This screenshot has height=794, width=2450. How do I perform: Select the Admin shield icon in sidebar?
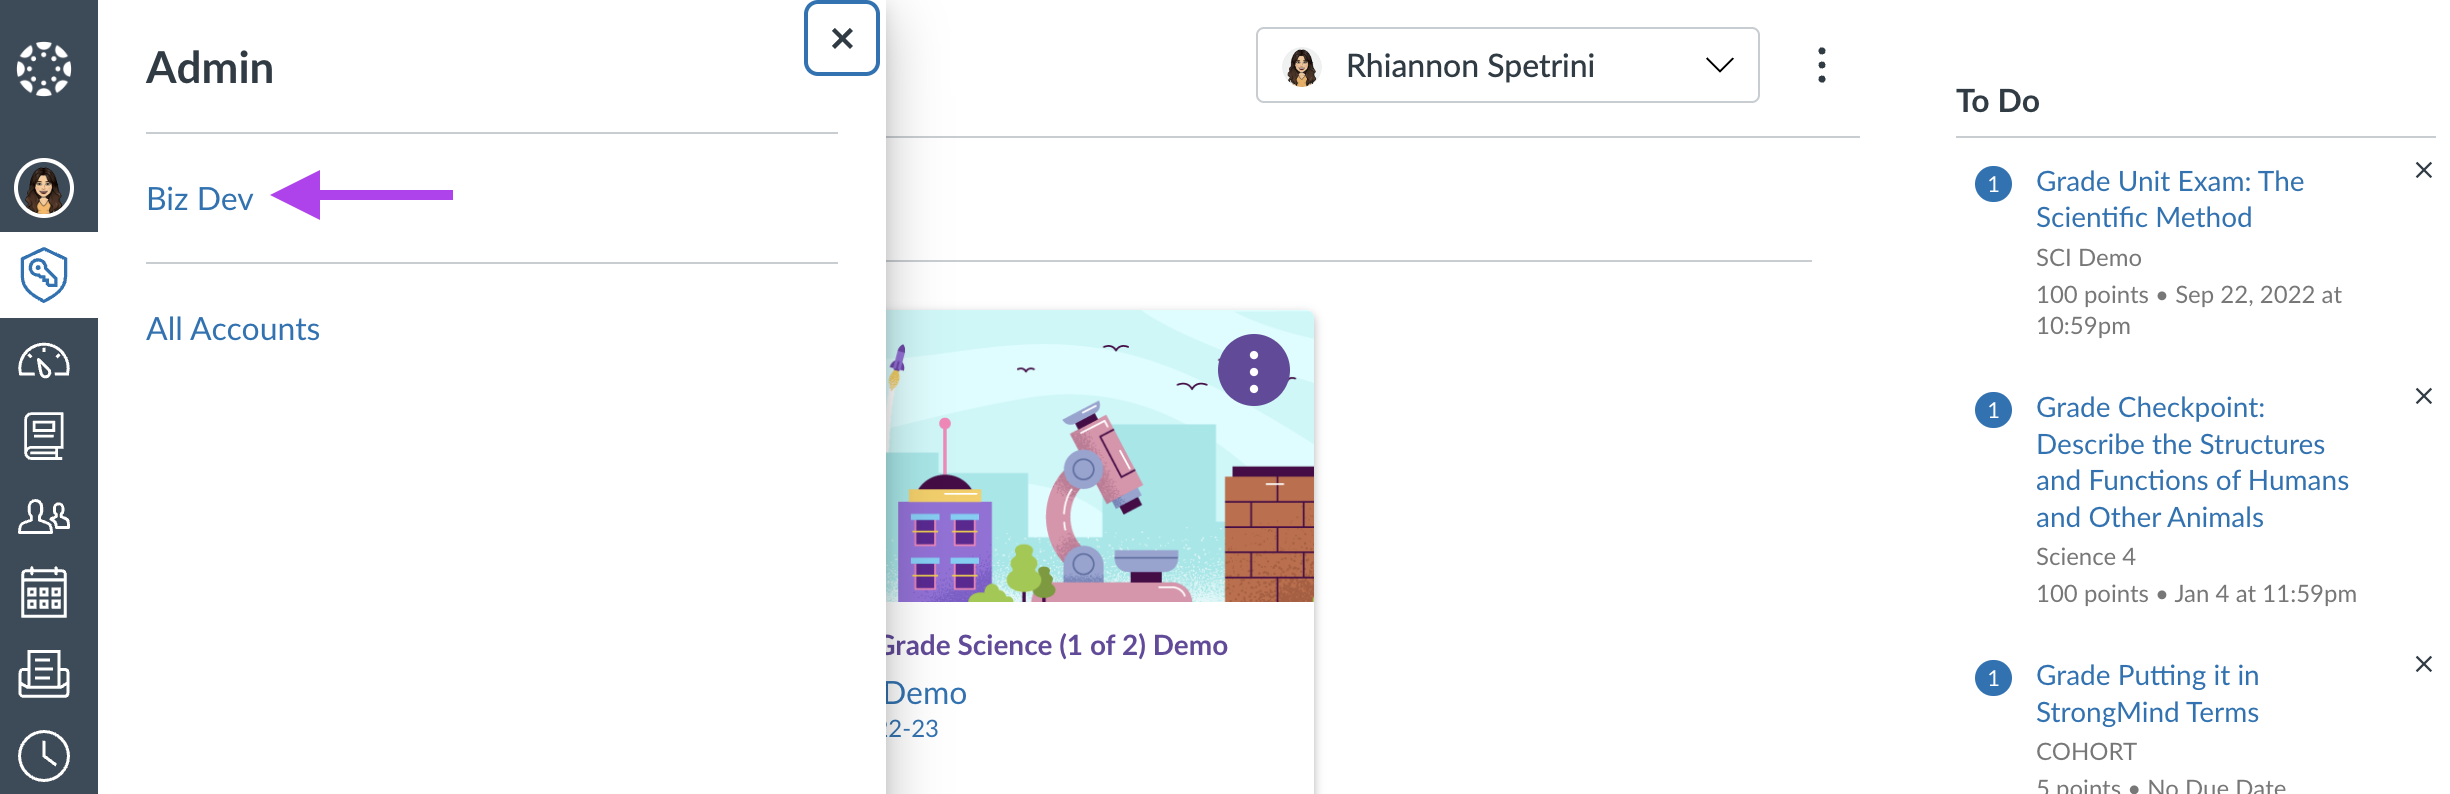(44, 275)
